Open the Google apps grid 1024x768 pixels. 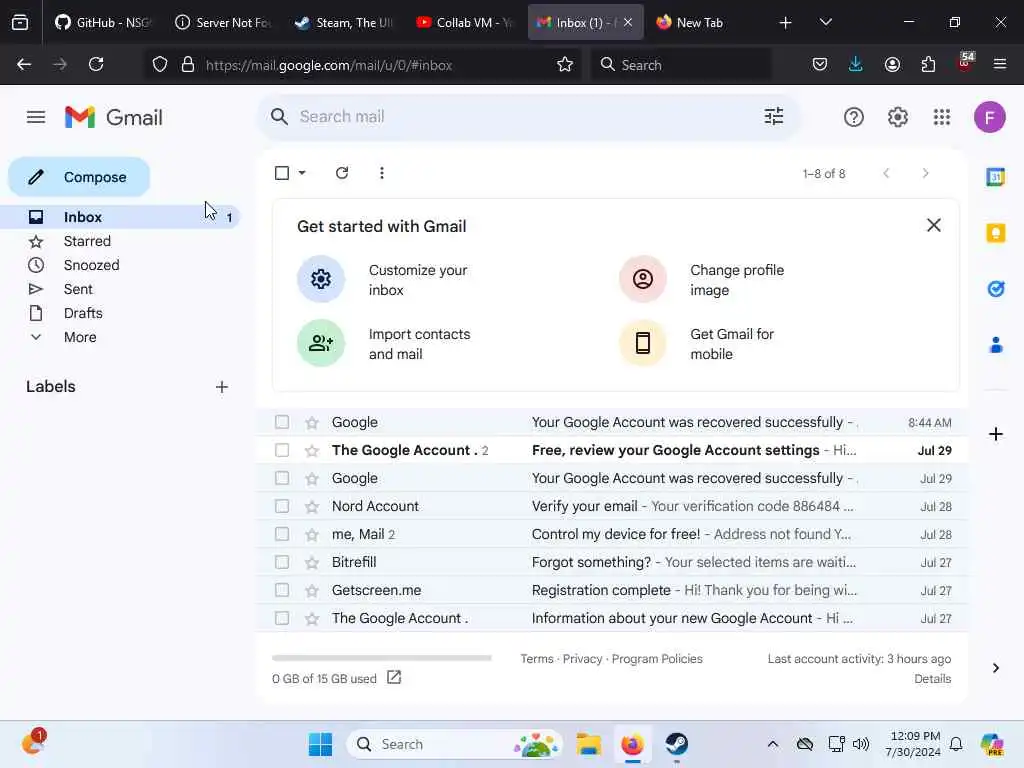coord(942,118)
